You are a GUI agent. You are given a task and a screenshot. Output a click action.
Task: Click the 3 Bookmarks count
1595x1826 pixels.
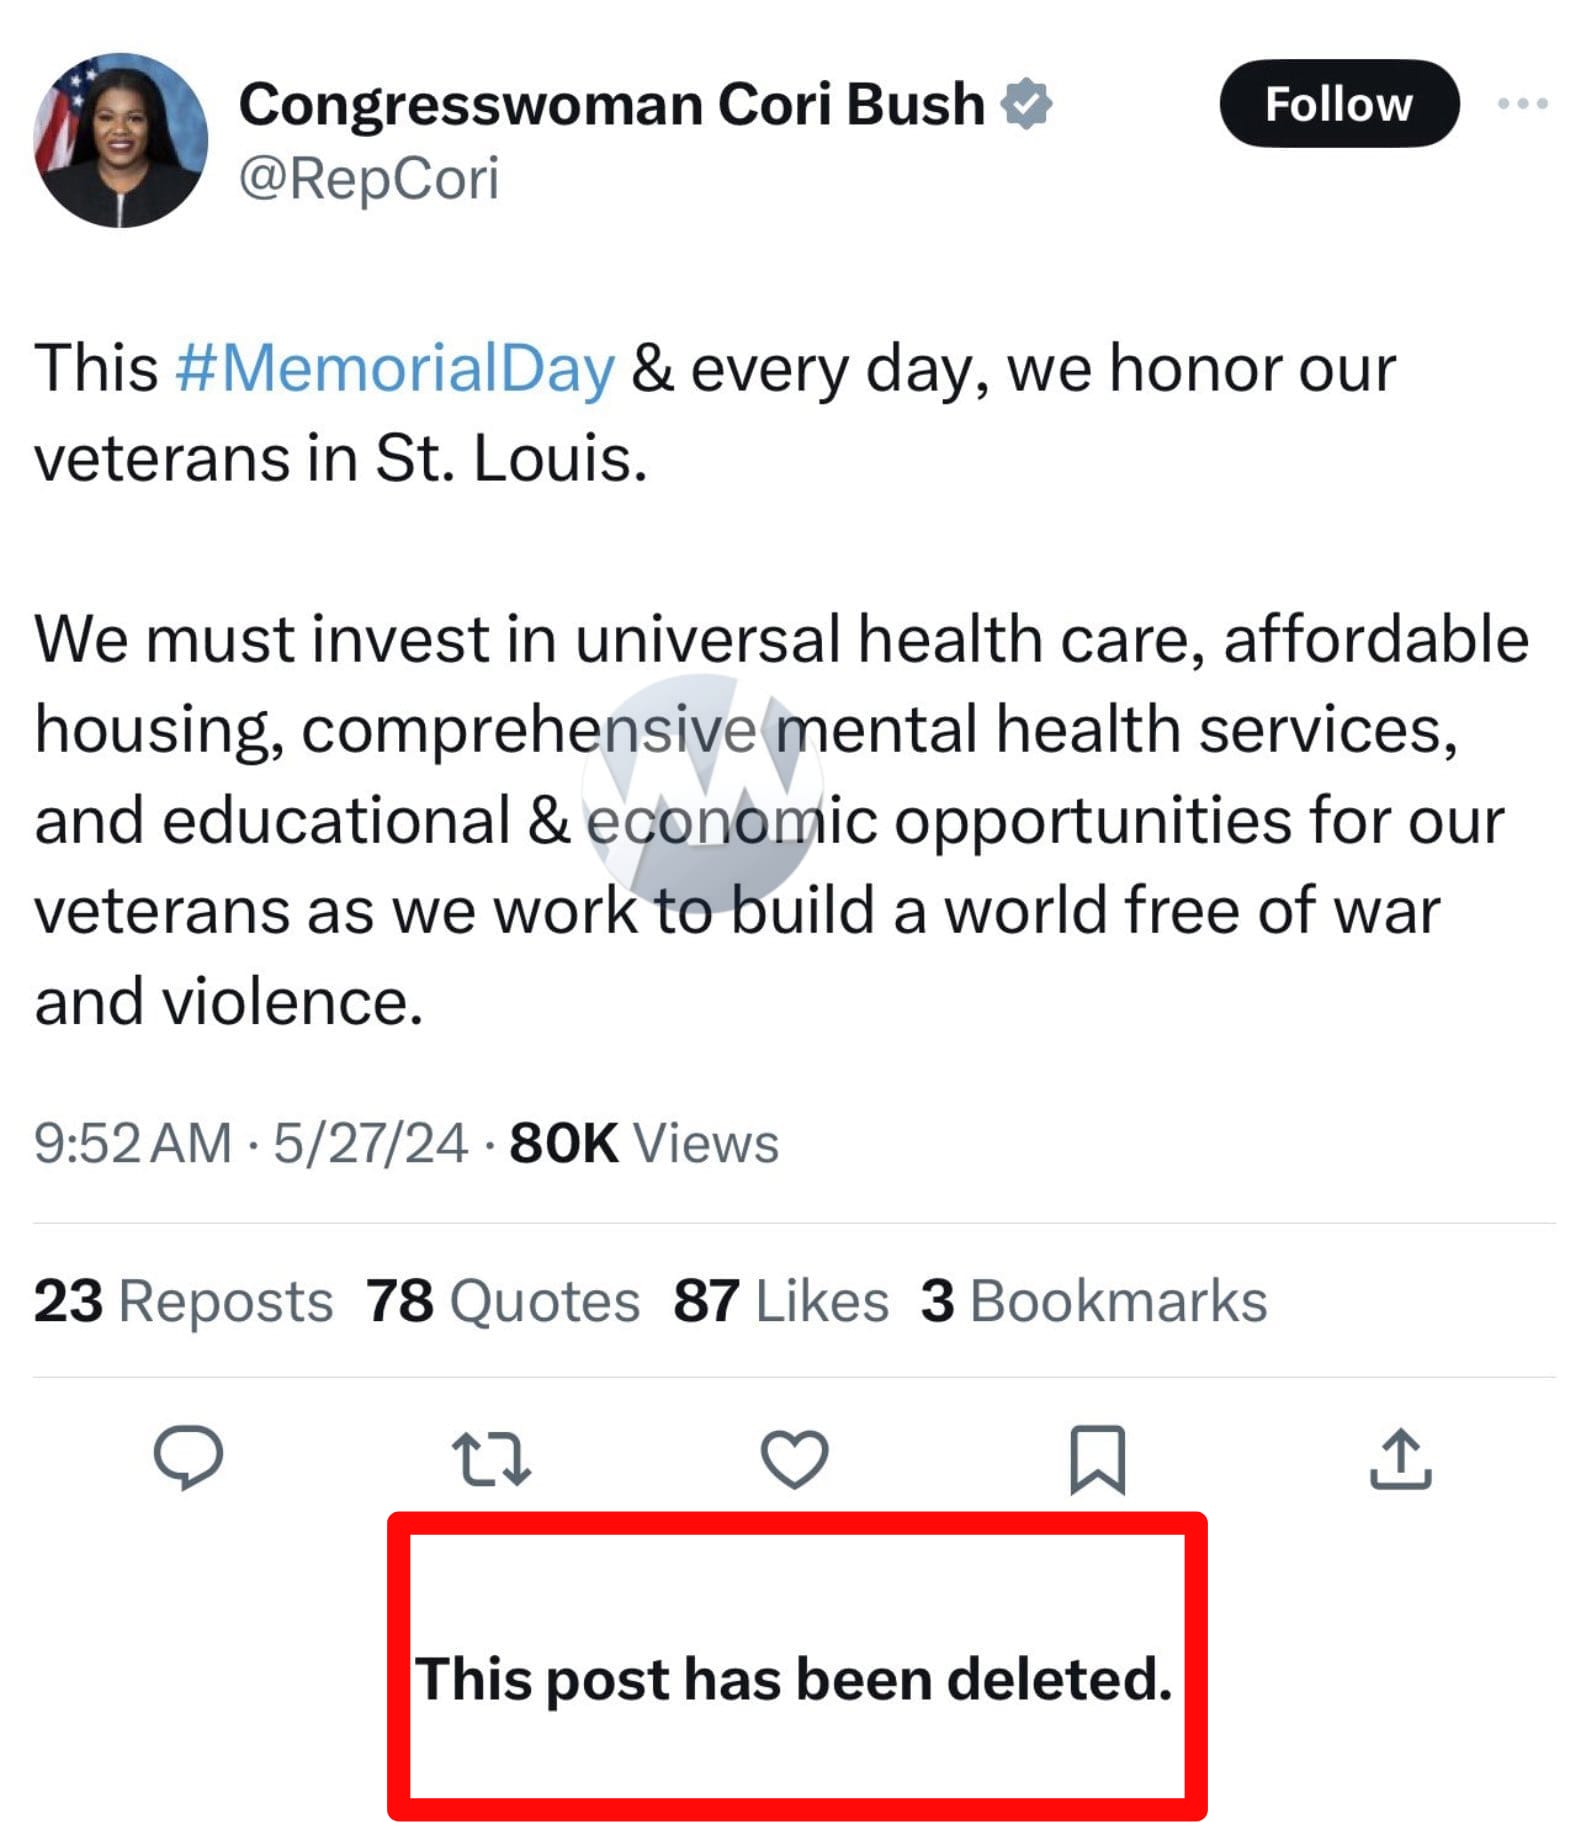1093,1301
